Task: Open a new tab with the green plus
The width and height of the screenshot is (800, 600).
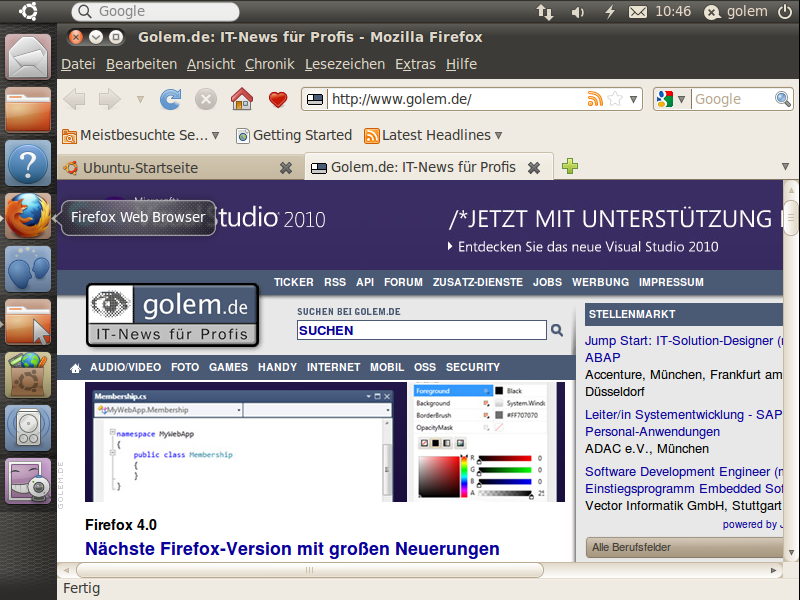Action: (570, 167)
